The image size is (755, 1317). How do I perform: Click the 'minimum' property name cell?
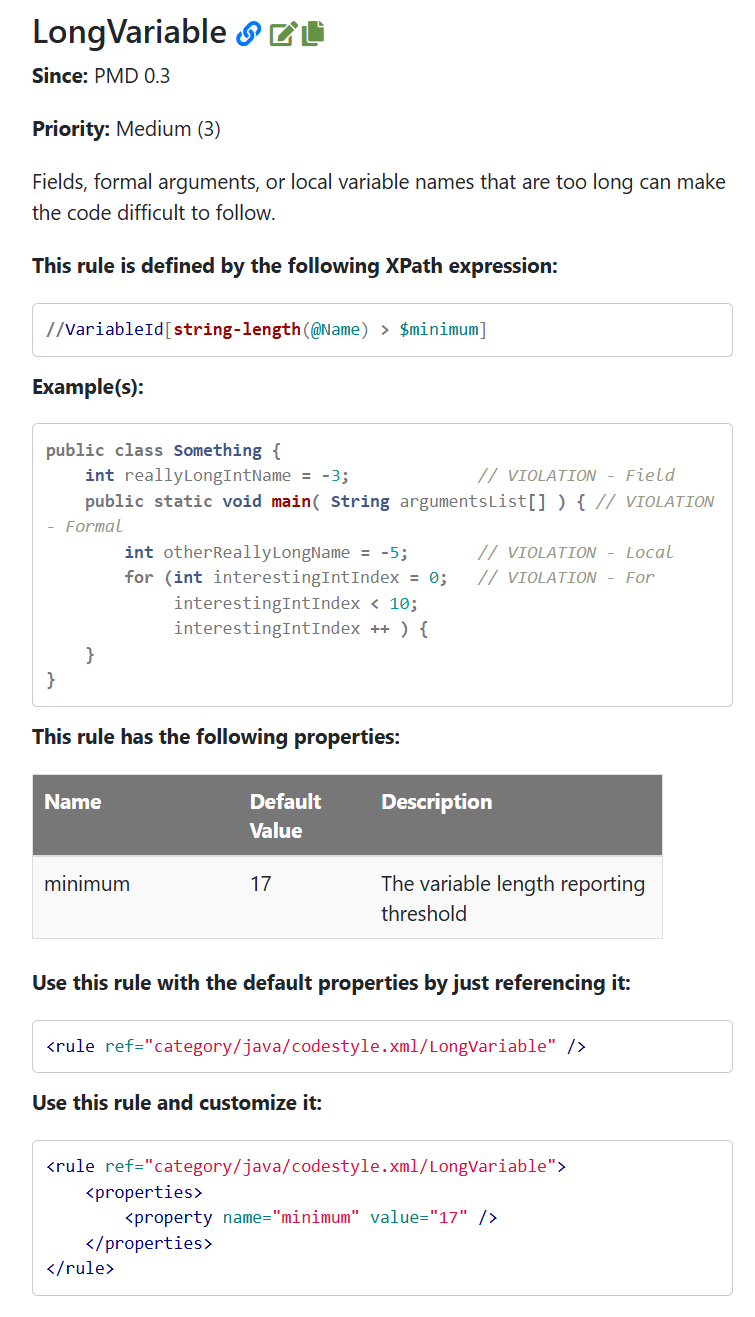pyautogui.click(x=87, y=884)
